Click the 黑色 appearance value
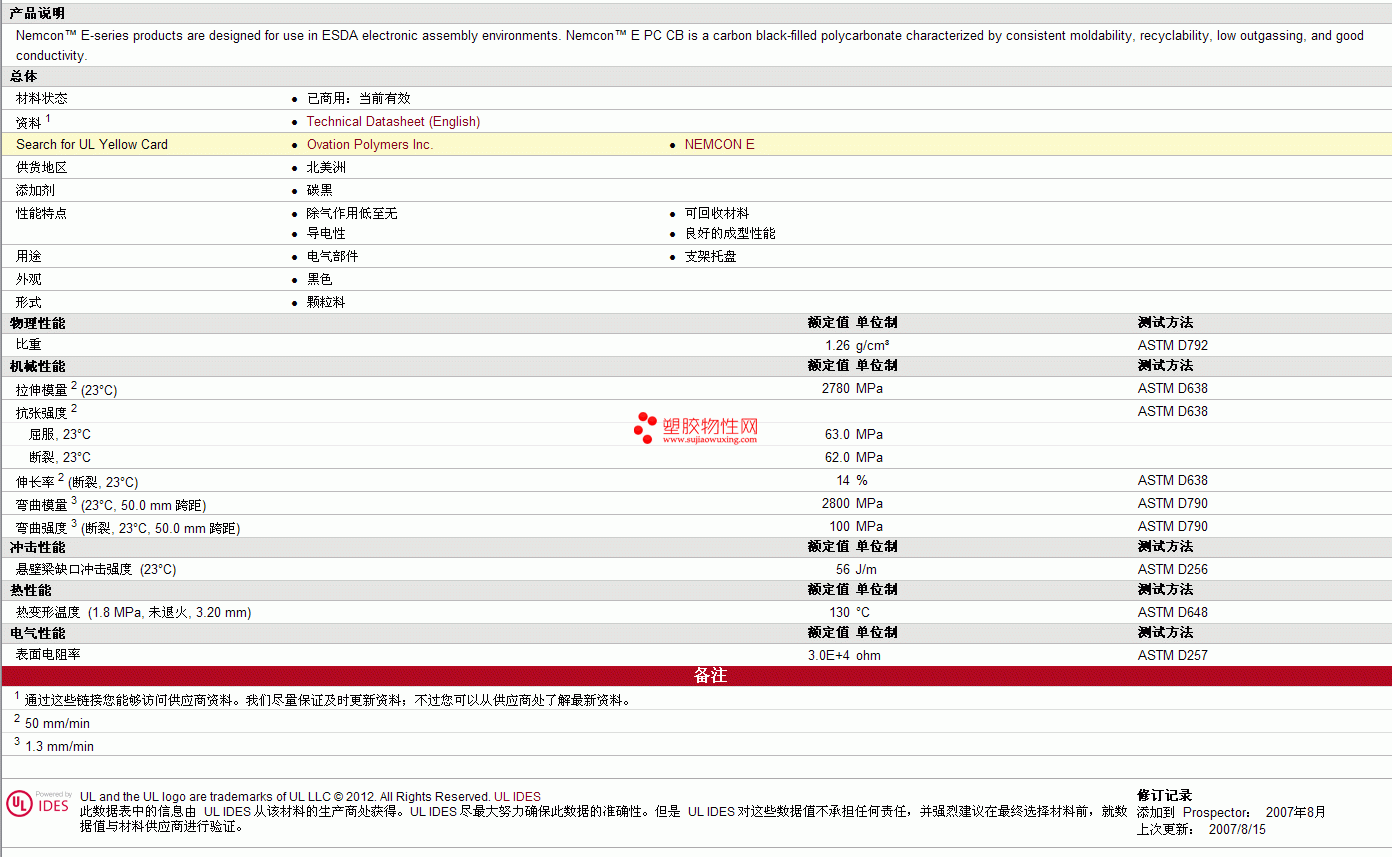The width and height of the screenshot is (1392, 857). click(x=320, y=279)
